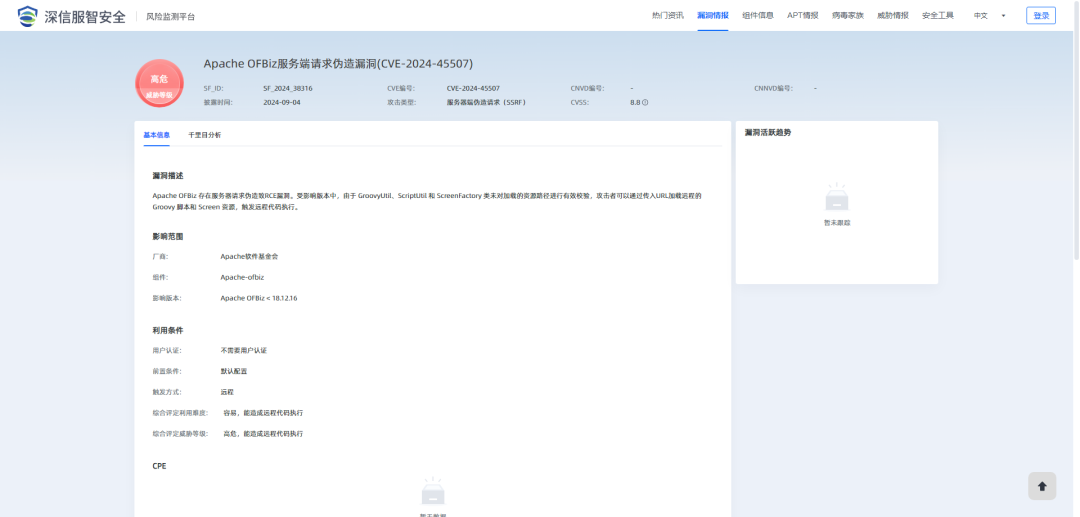Click the 漏洞活跃趋势 panel title

pos(768,132)
